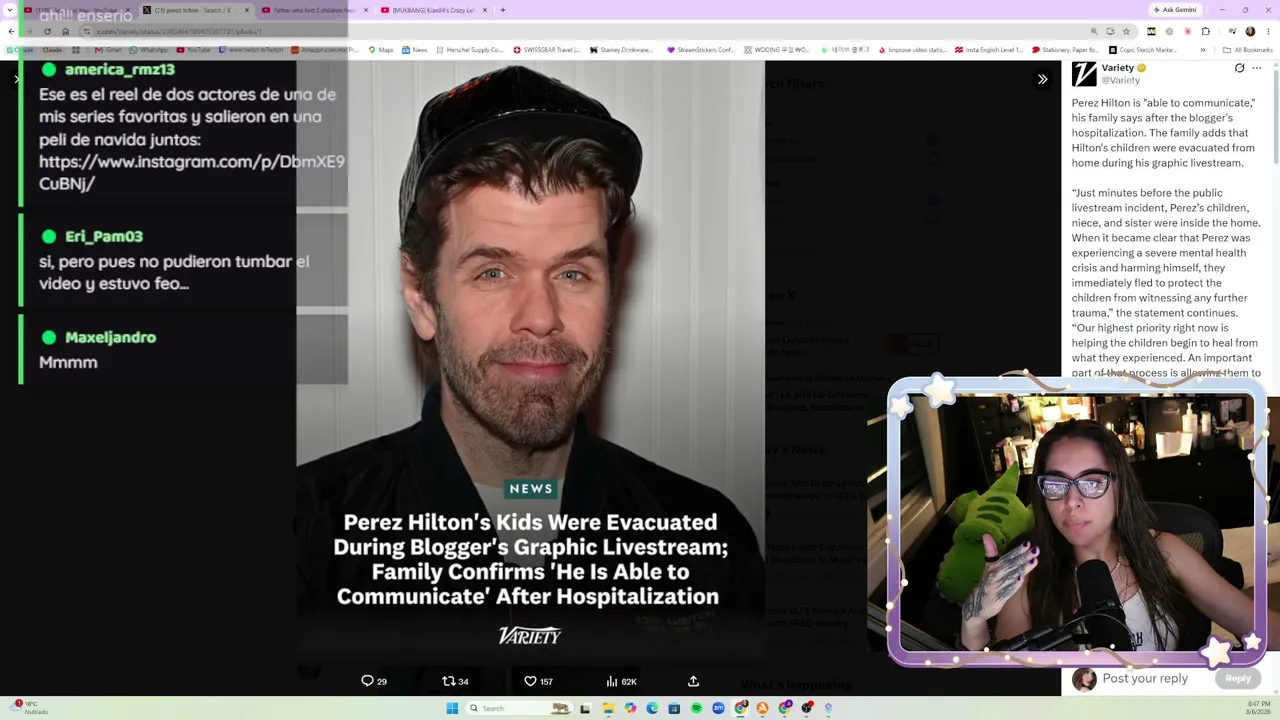Open the StreamStickers bookmark
This screenshot has height=720, width=1280.
(700, 49)
